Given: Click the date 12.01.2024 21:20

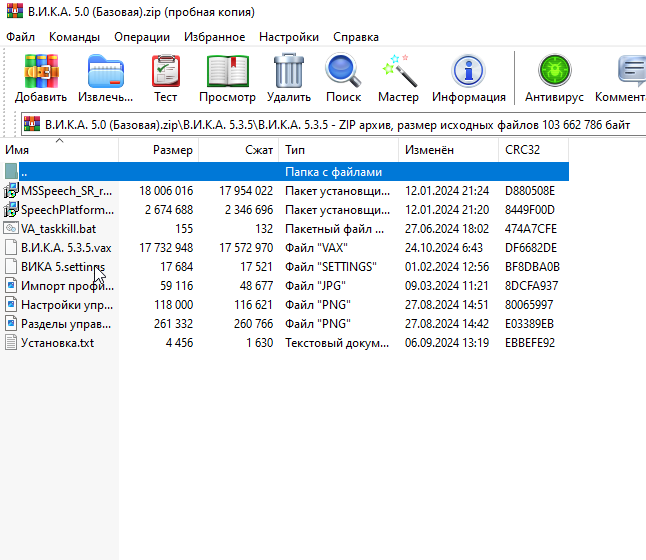Looking at the screenshot, I should [447, 210].
